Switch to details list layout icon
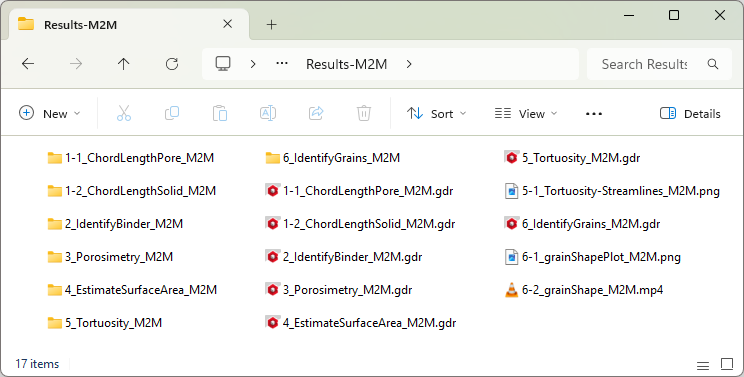Screen dimensions: 744x377 703,366
